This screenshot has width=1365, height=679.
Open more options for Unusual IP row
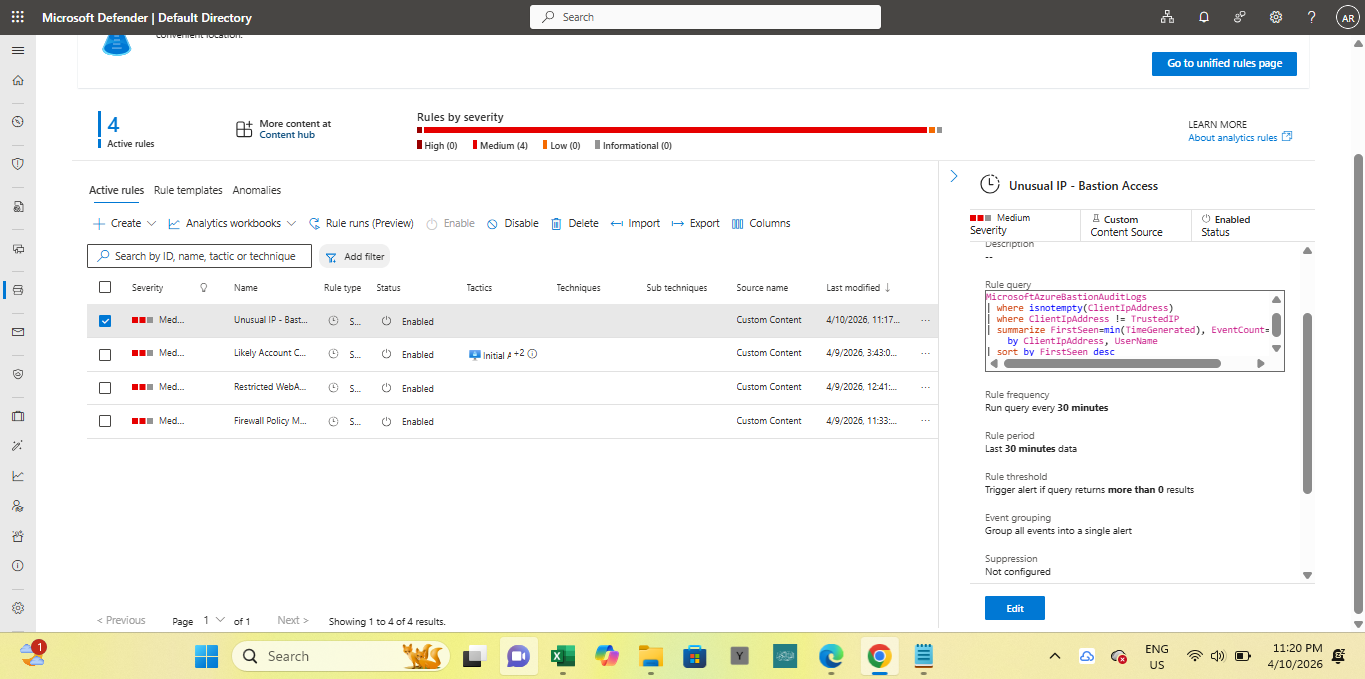click(925, 321)
